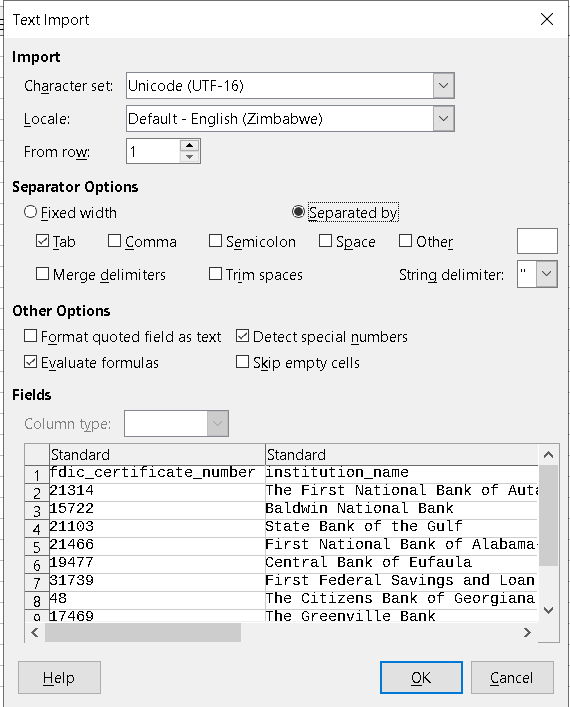
Task: Decrease From row with down arrow
Action: click(189, 157)
